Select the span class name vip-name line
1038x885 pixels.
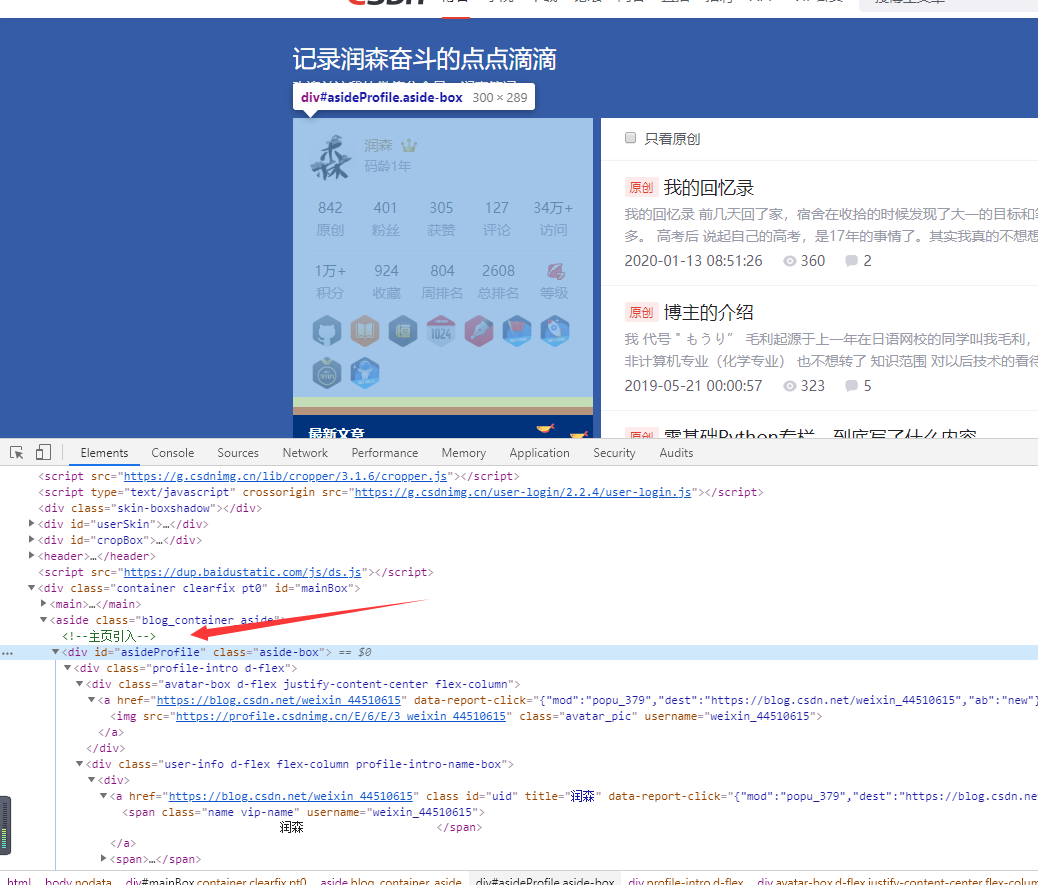pos(303,812)
